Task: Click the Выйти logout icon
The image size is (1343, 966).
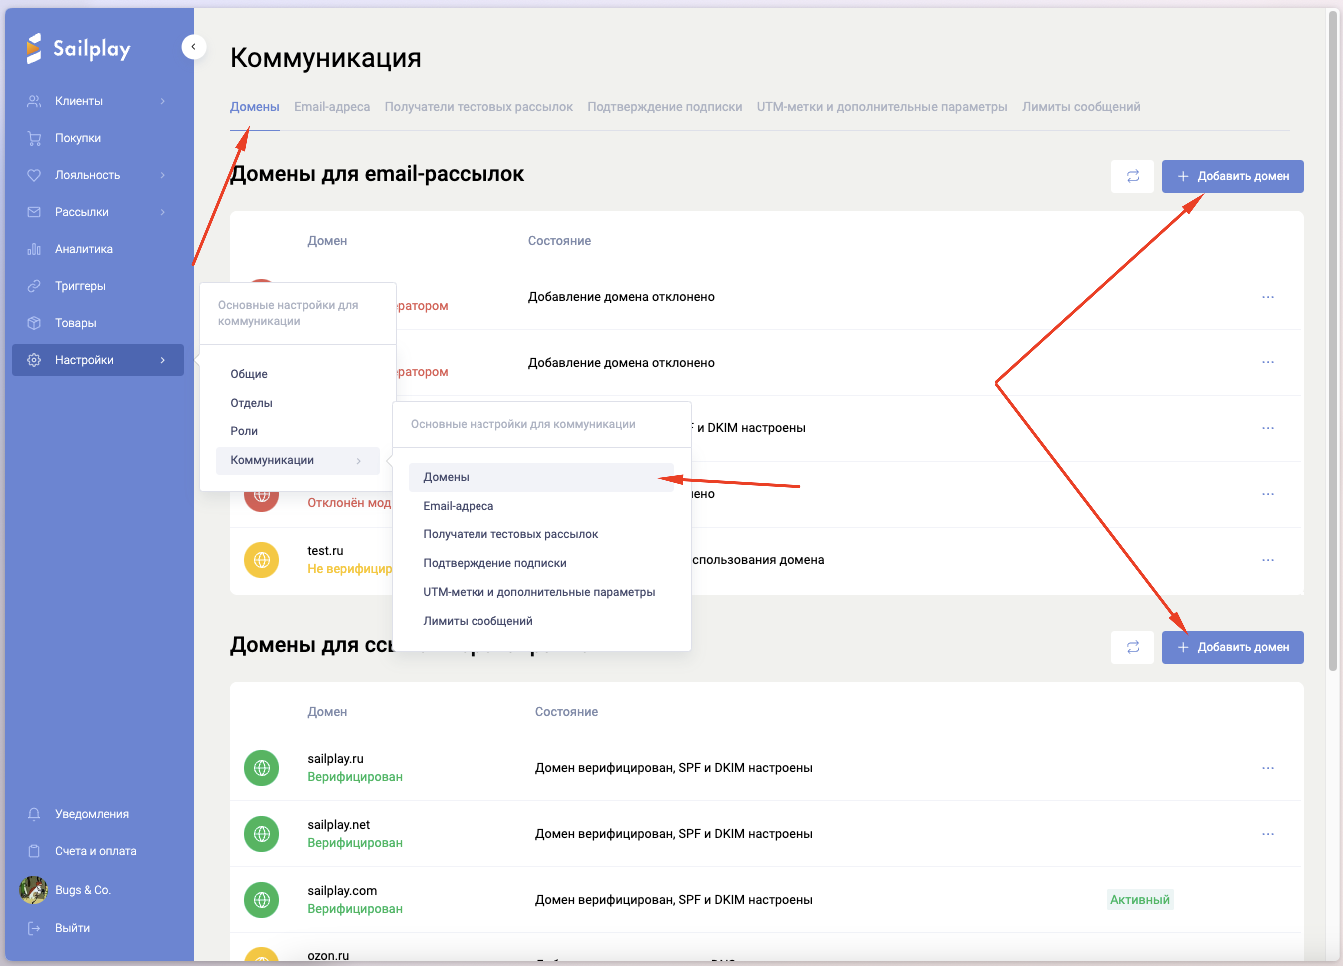Action: 34,928
